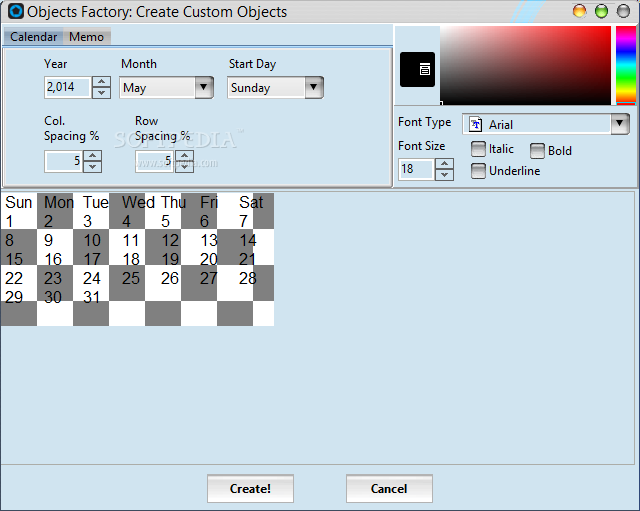Select a hue on the rainbow hue strip

[626, 65]
